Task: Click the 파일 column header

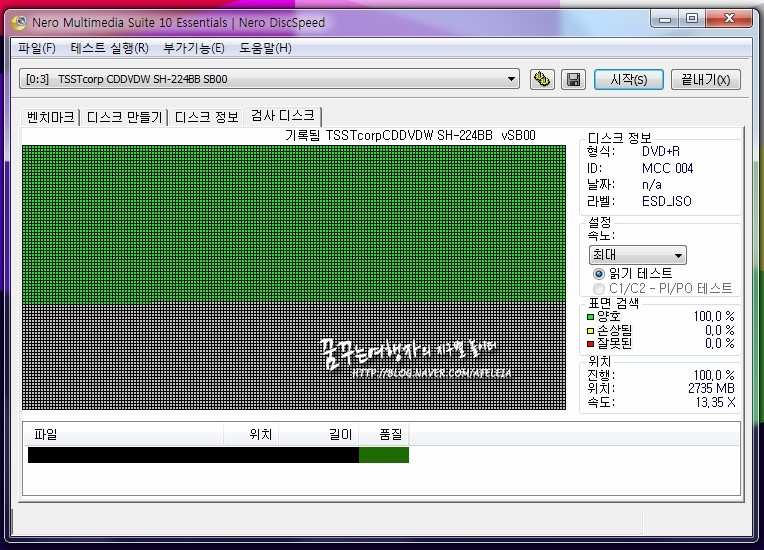Action: tap(124, 434)
